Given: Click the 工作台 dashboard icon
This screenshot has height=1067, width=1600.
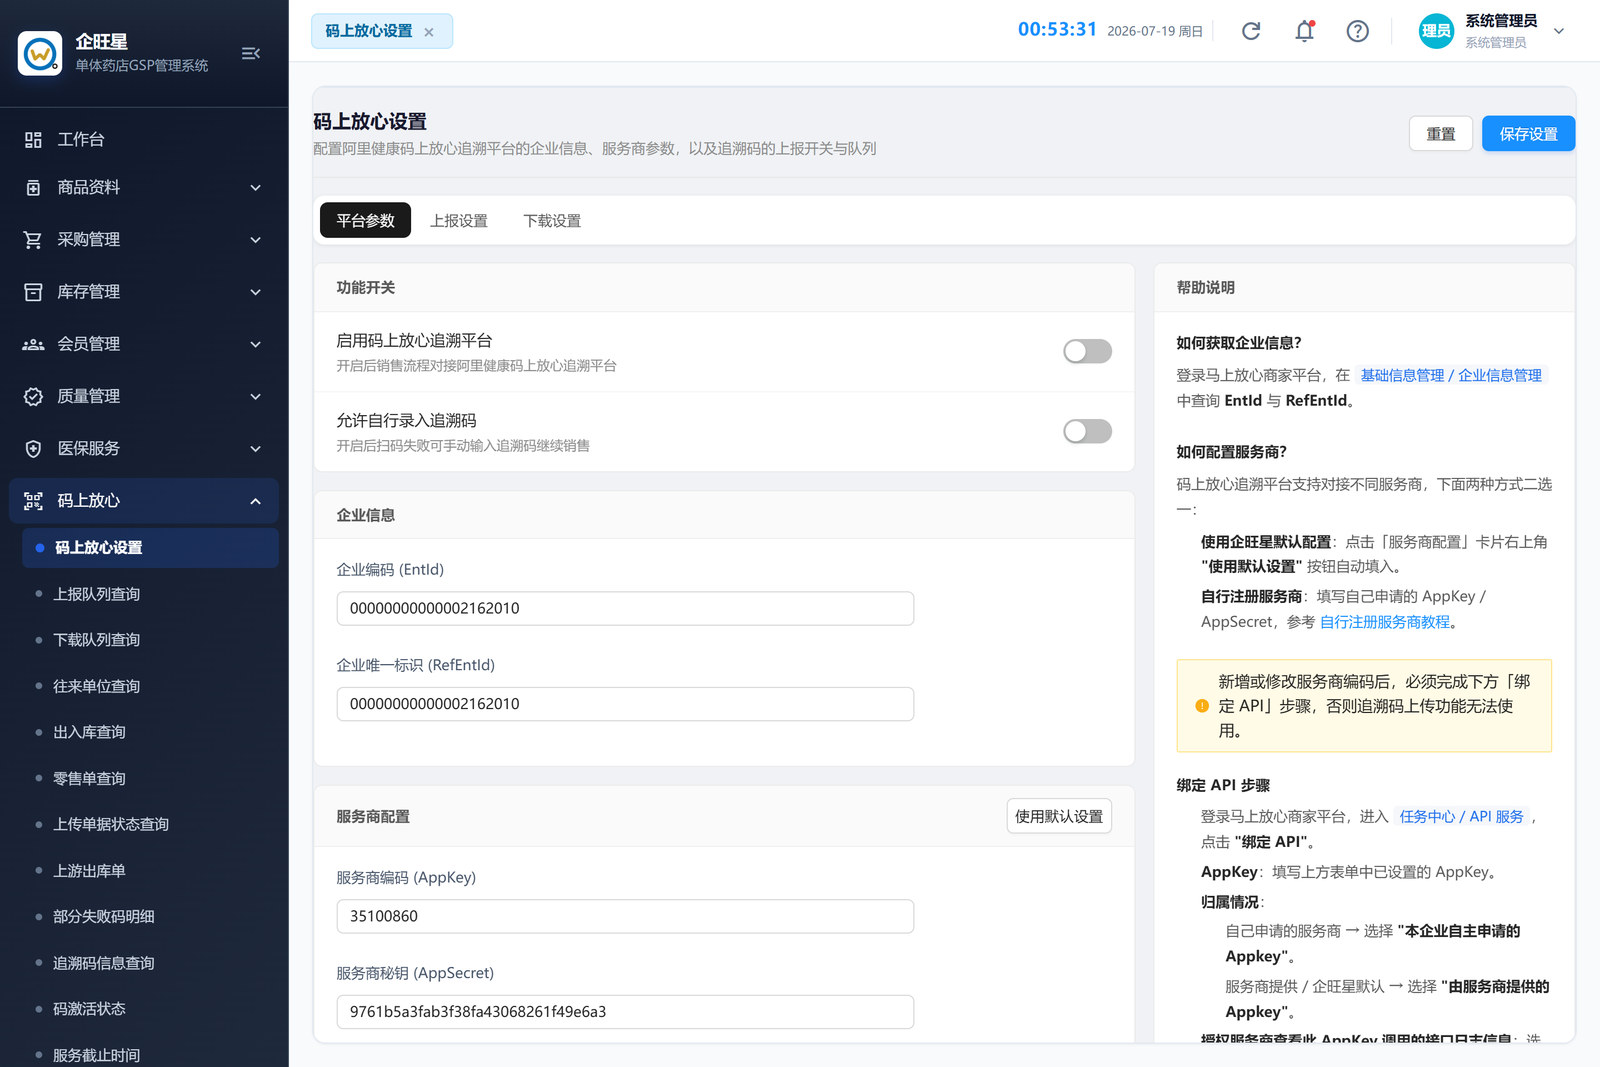Looking at the screenshot, I should 33,140.
